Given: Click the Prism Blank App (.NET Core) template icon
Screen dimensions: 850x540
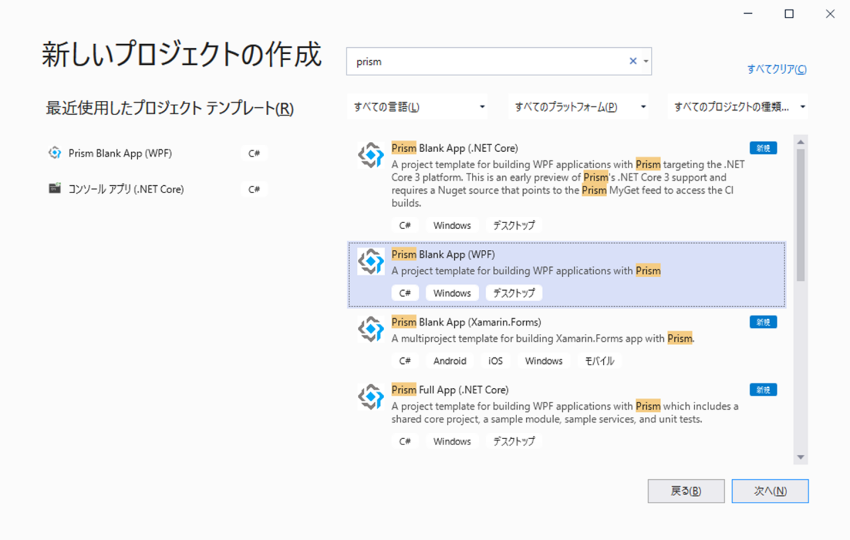Looking at the screenshot, I should [371, 155].
